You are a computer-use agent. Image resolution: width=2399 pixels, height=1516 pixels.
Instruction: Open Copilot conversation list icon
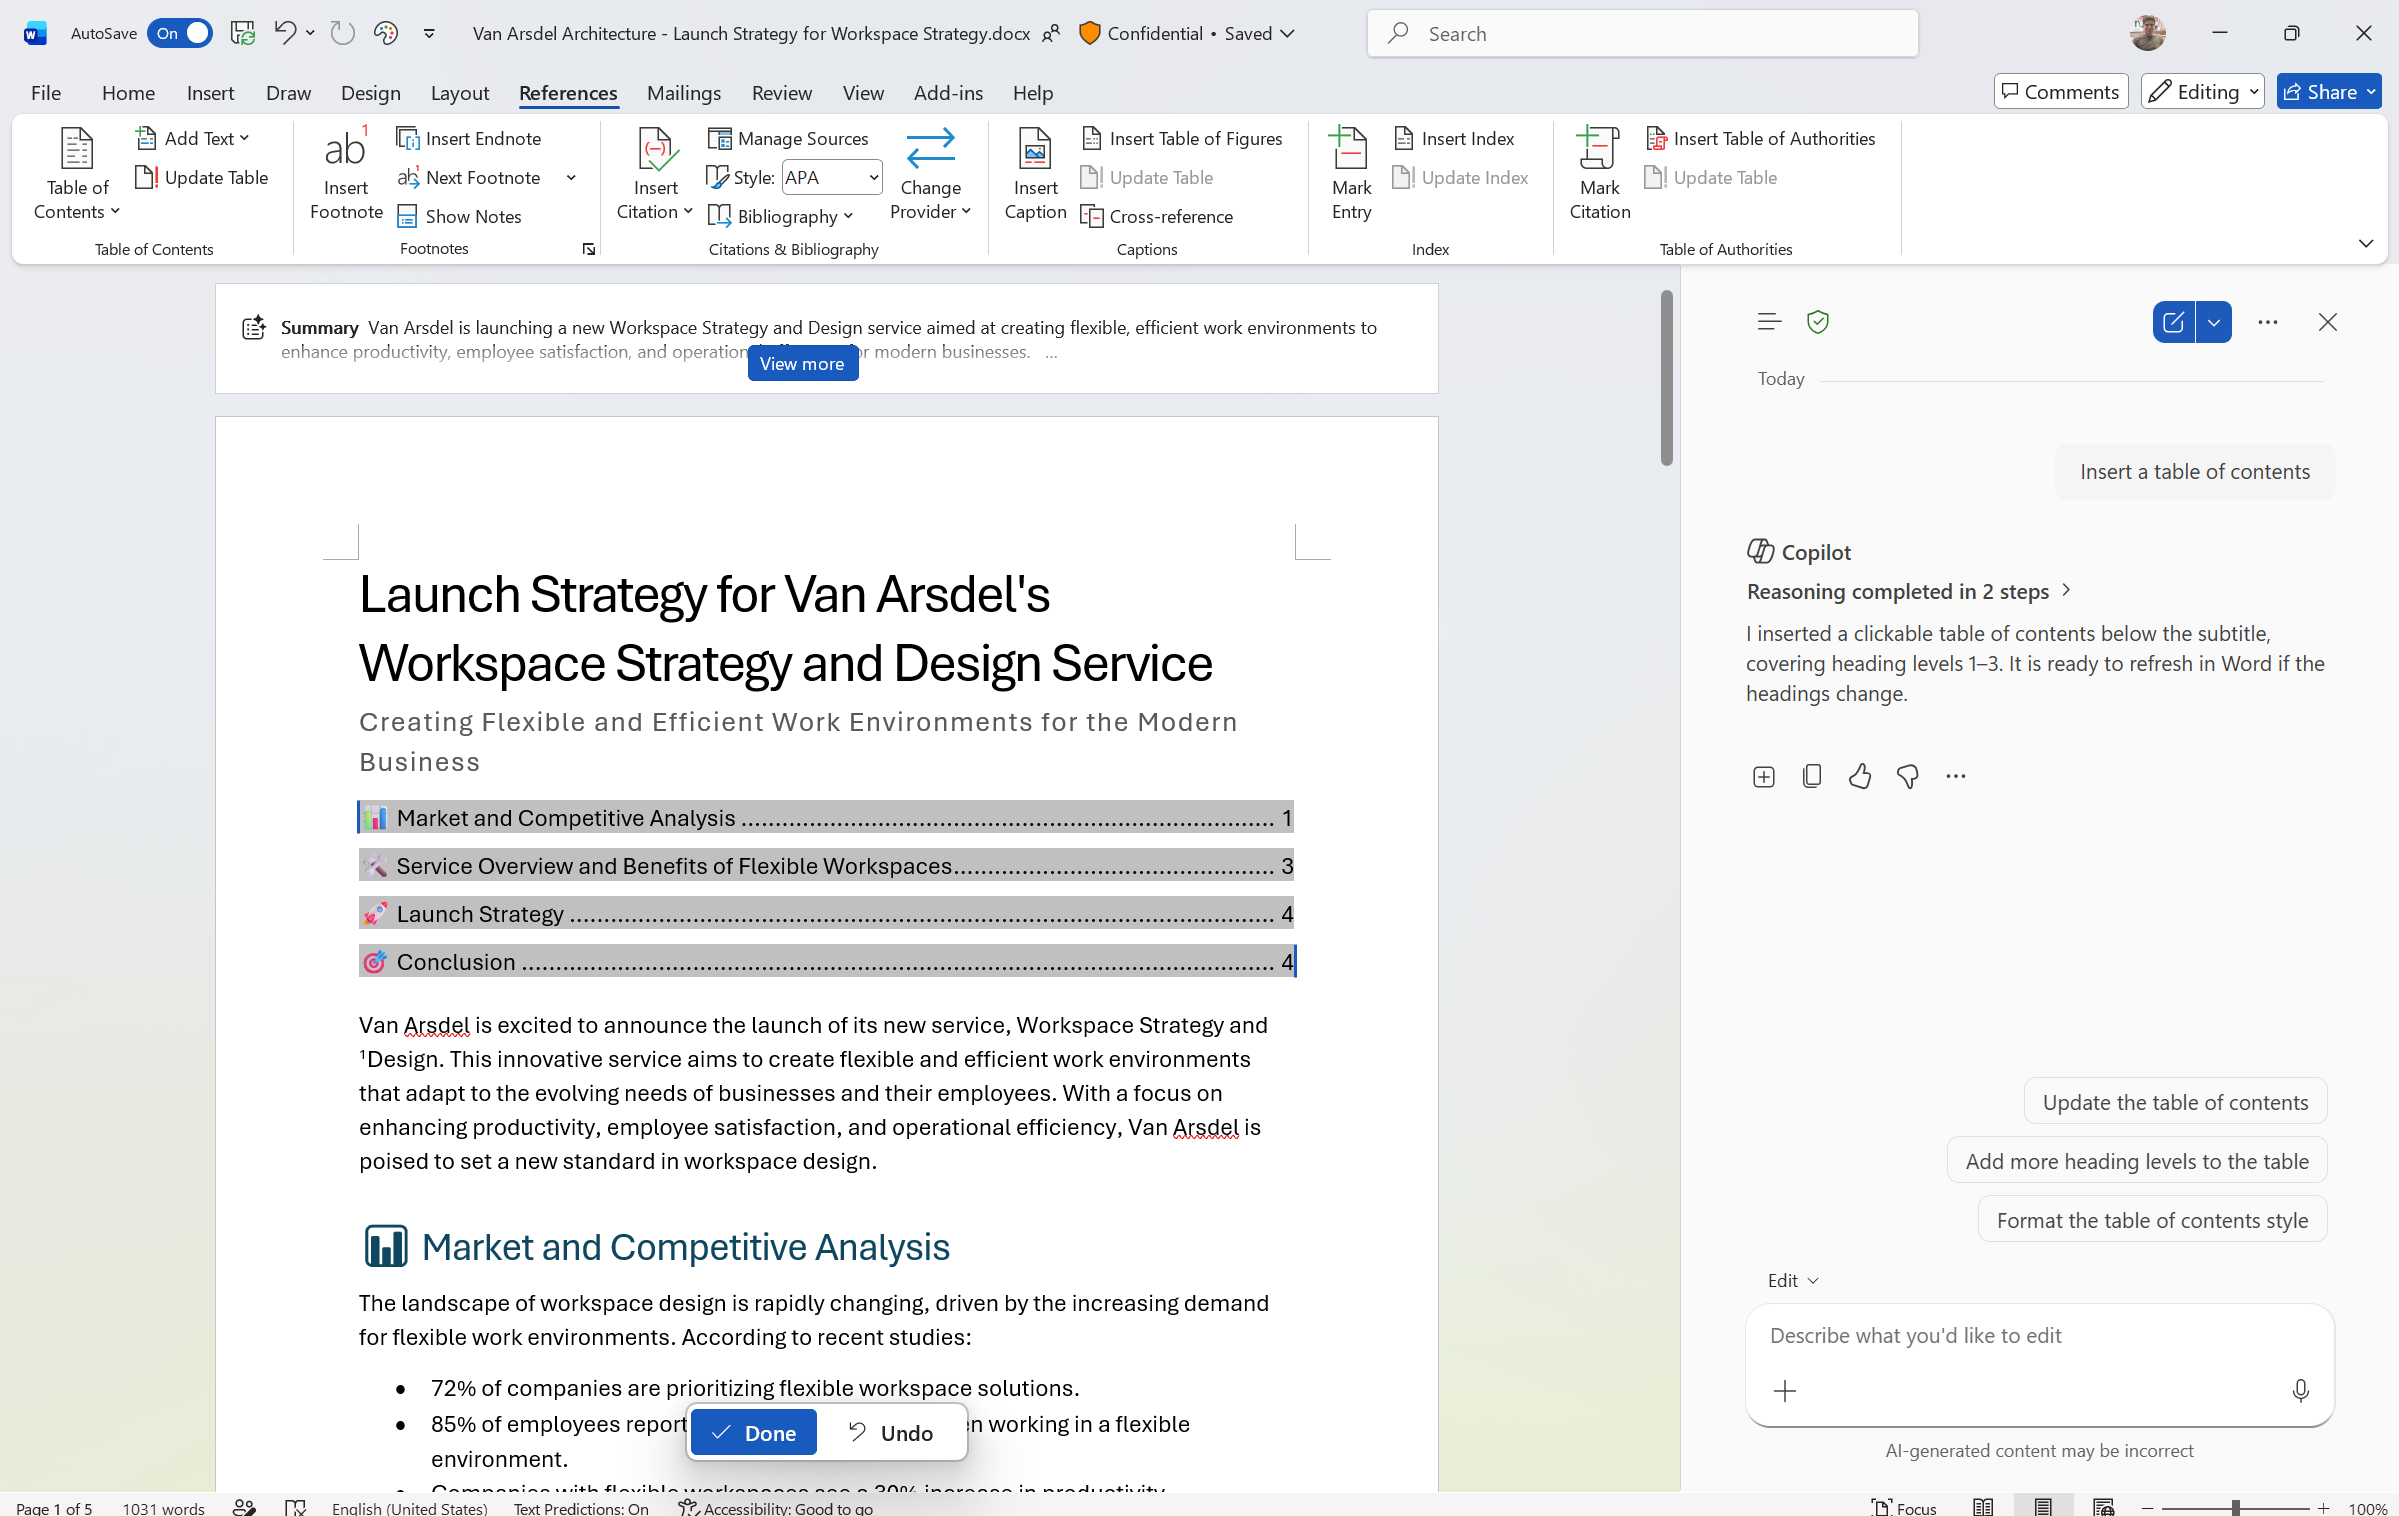coord(1769,322)
